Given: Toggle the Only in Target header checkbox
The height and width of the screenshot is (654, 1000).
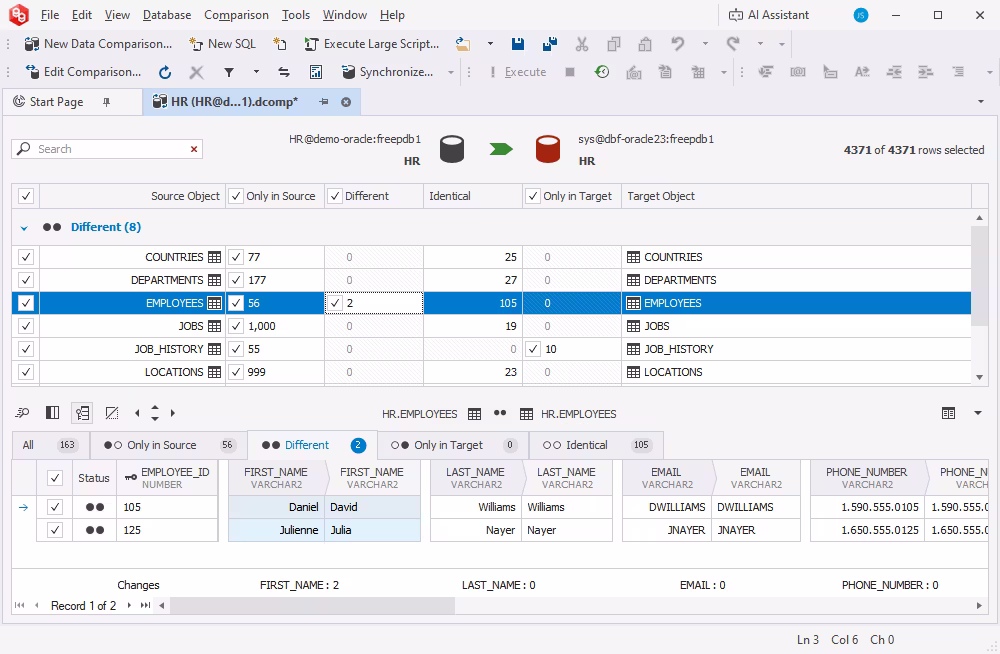Looking at the screenshot, I should pos(533,196).
